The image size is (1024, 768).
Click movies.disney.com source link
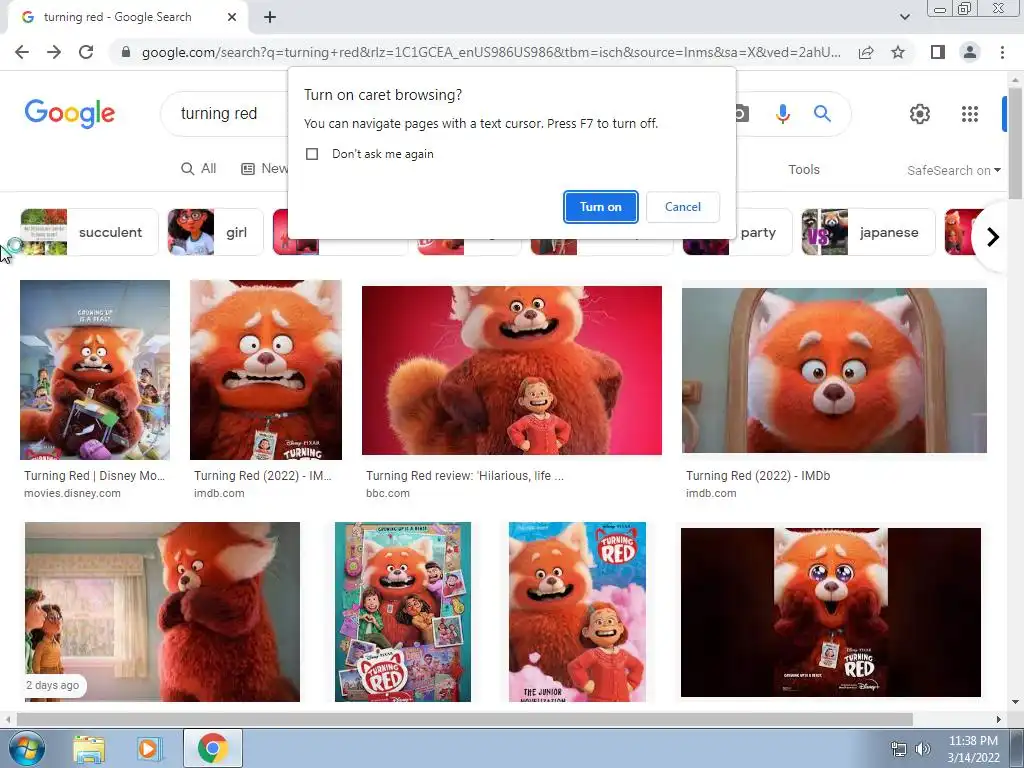[72, 494]
